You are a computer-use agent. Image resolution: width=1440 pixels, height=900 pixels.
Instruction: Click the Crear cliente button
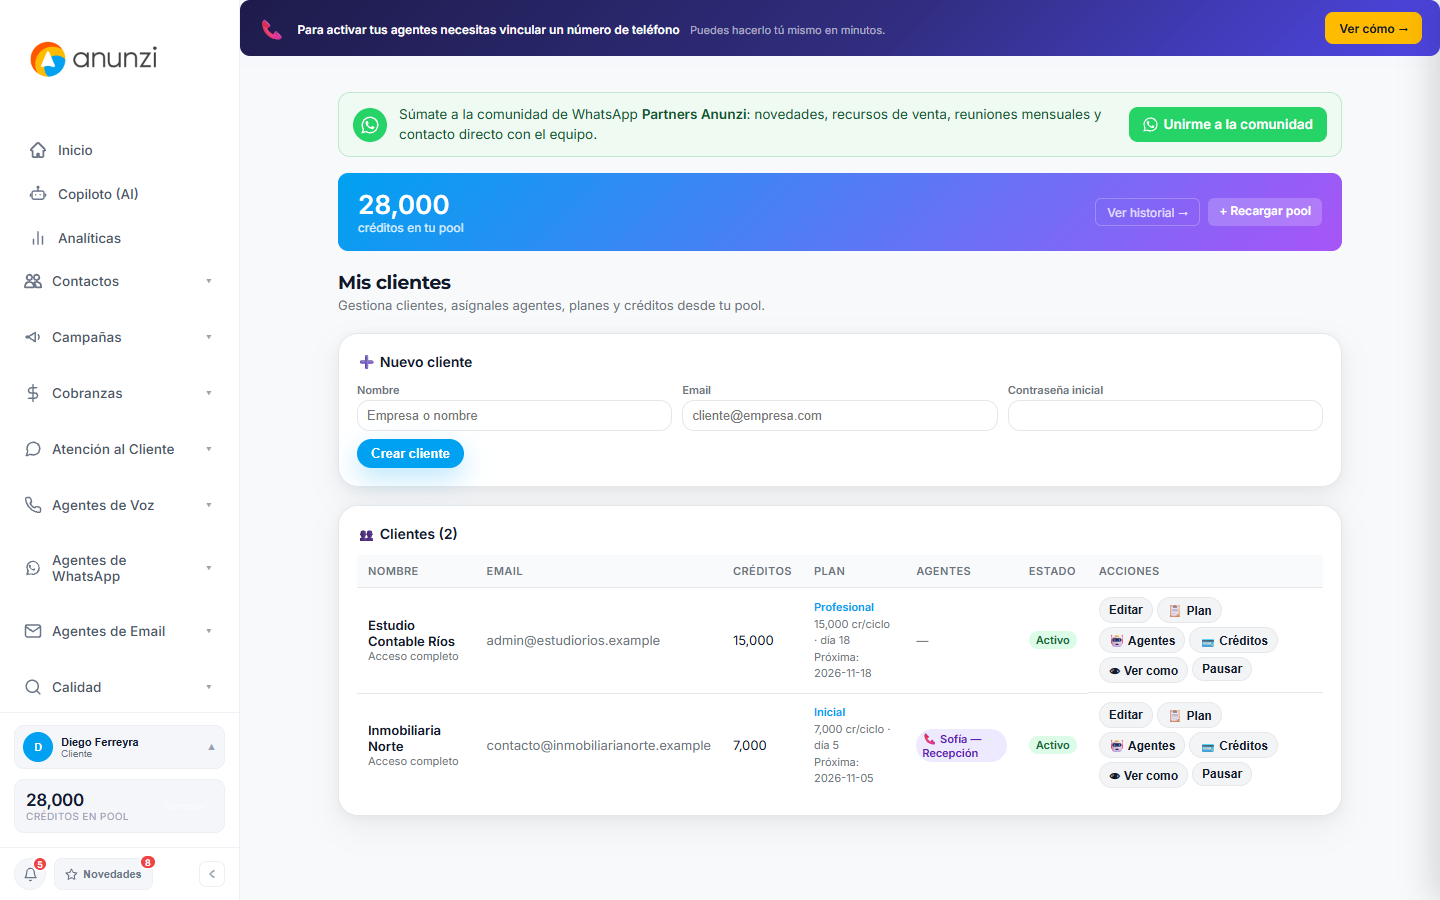(x=410, y=453)
